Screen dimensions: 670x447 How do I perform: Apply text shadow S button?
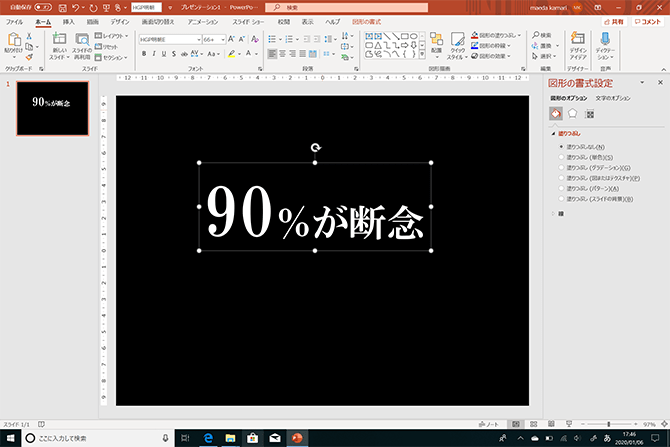click(x=174, y=54)
